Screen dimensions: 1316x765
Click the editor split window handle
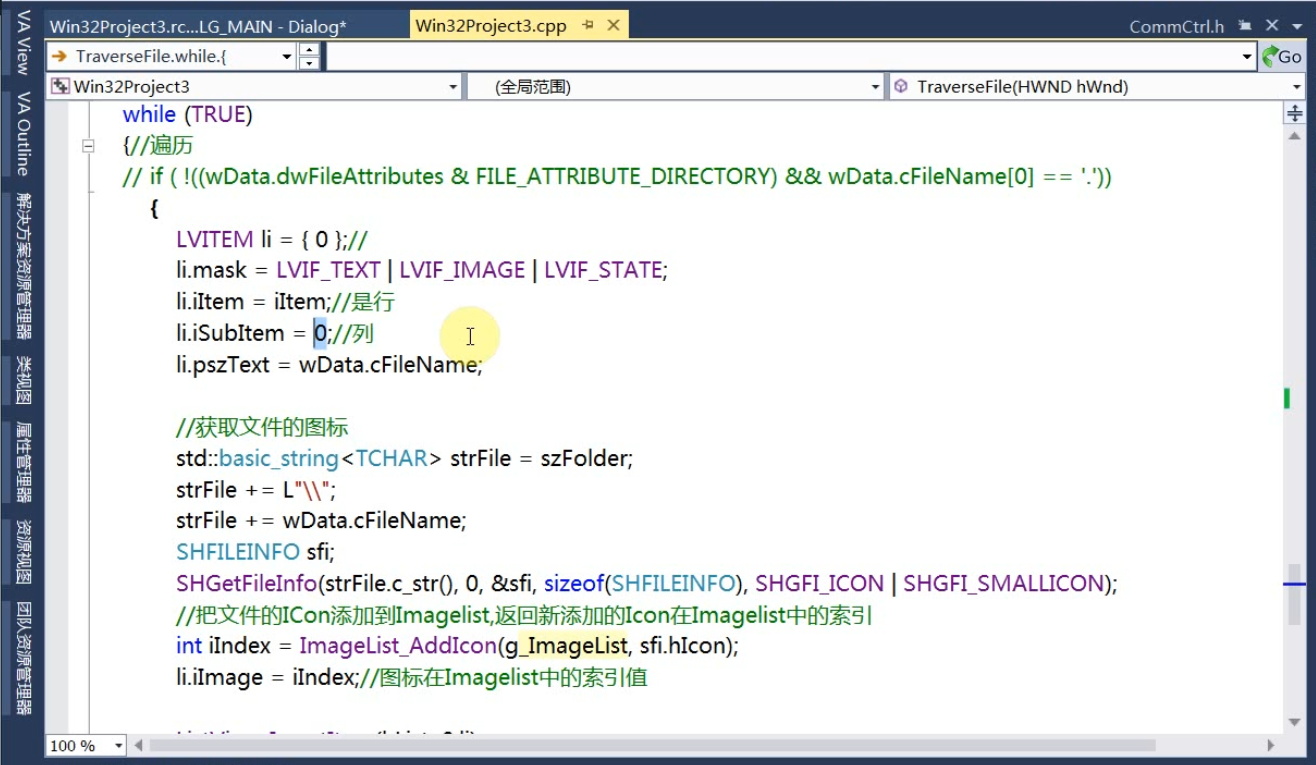pyautogui.click(x=1295, y=113)
